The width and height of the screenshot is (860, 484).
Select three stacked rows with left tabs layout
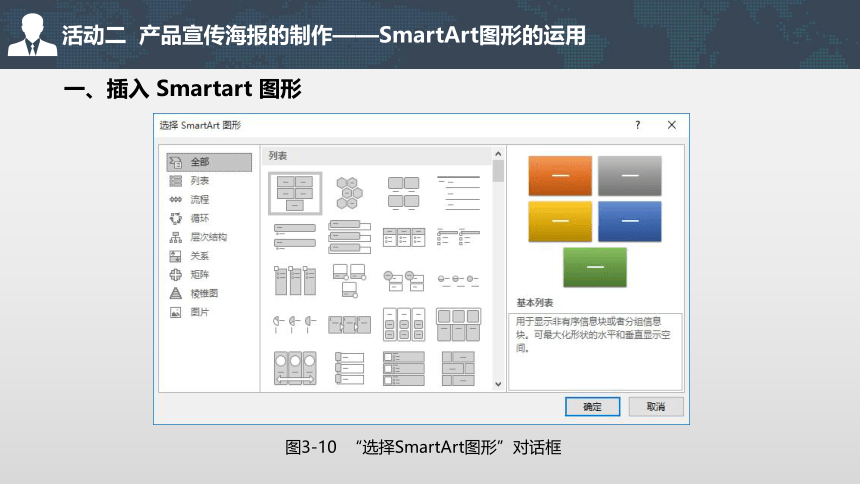(x=349, y=368)
